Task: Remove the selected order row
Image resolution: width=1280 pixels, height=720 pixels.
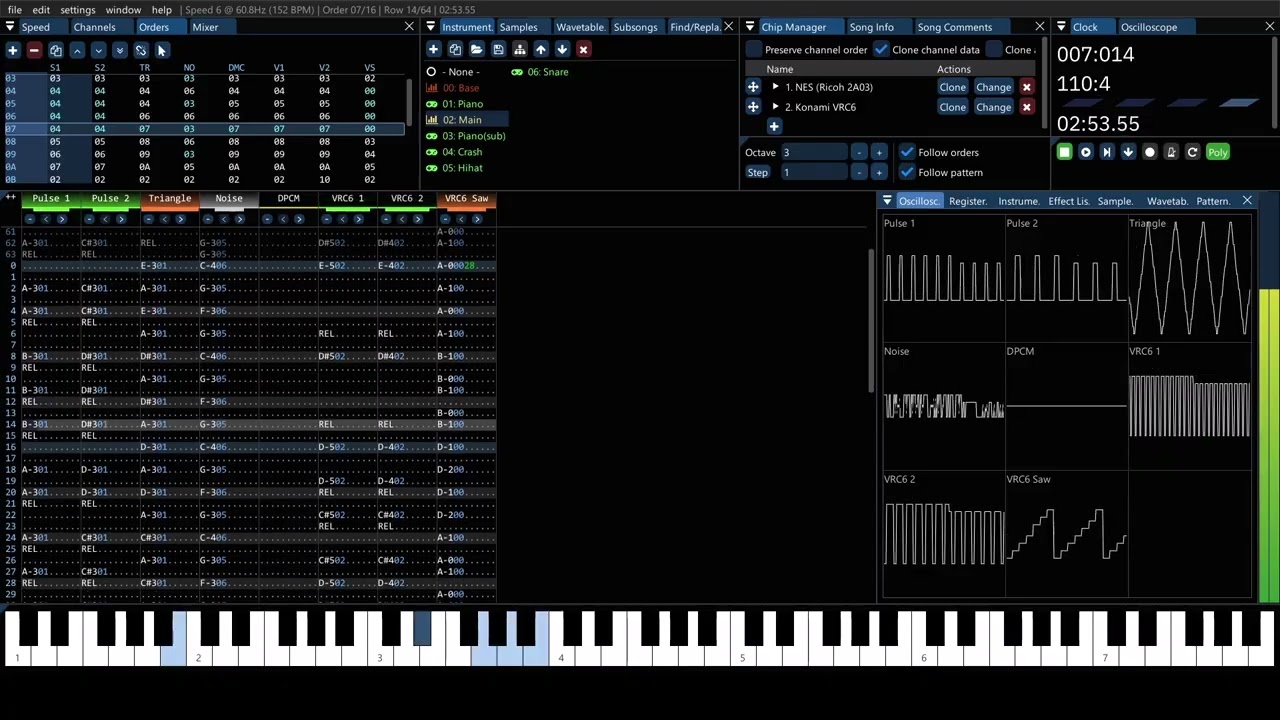Action: point(34,50)
